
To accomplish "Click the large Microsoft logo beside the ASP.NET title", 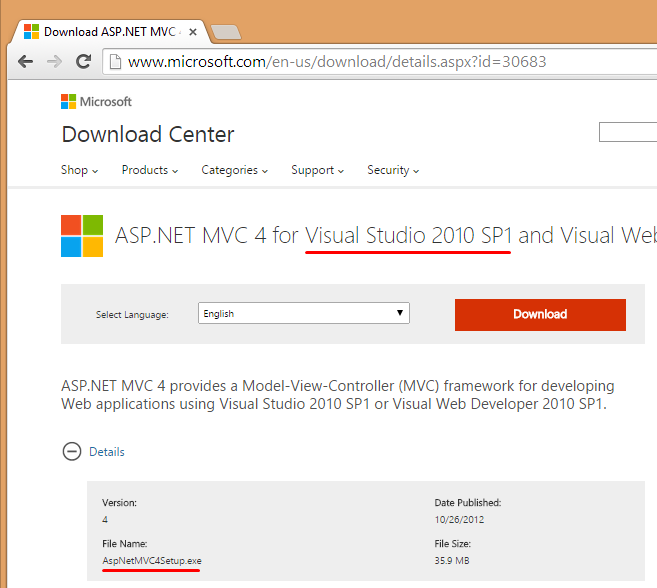I will click(x=82, y=236).
